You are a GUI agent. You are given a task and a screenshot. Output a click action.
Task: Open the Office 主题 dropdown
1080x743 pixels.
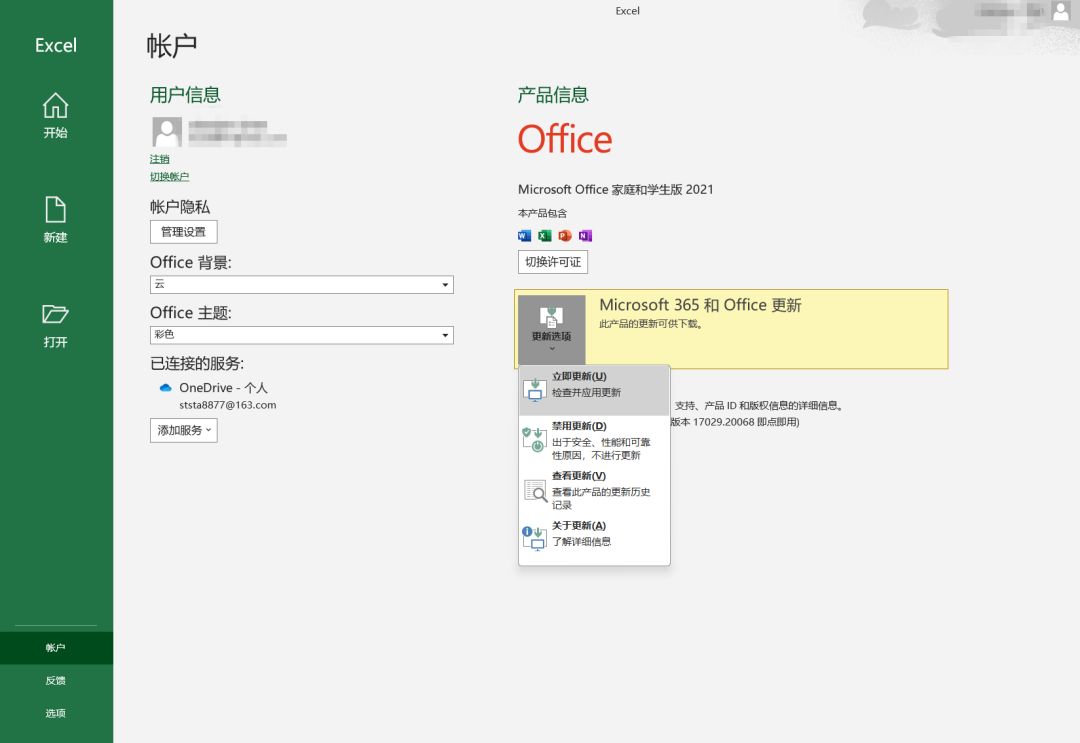(302, 335)
